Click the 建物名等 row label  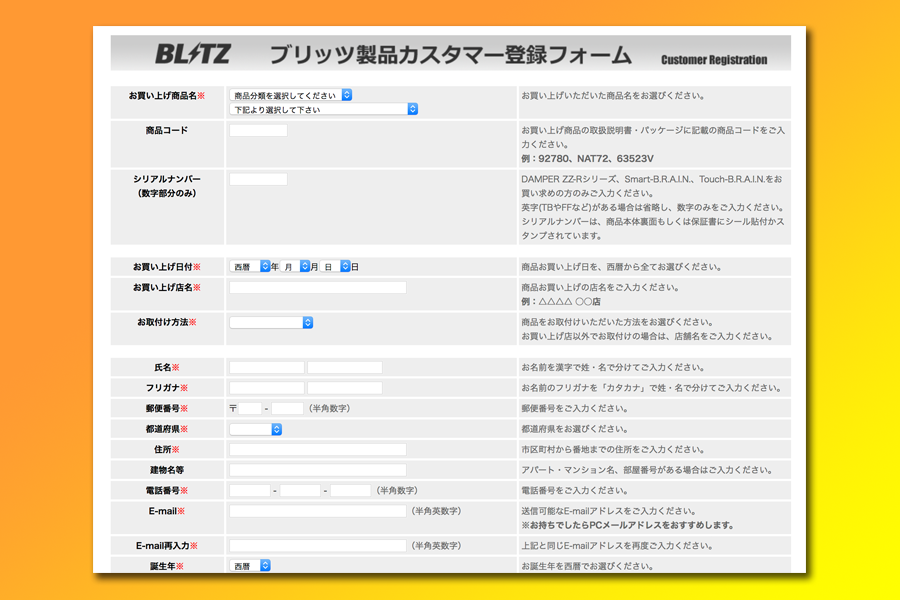(167, 470)
